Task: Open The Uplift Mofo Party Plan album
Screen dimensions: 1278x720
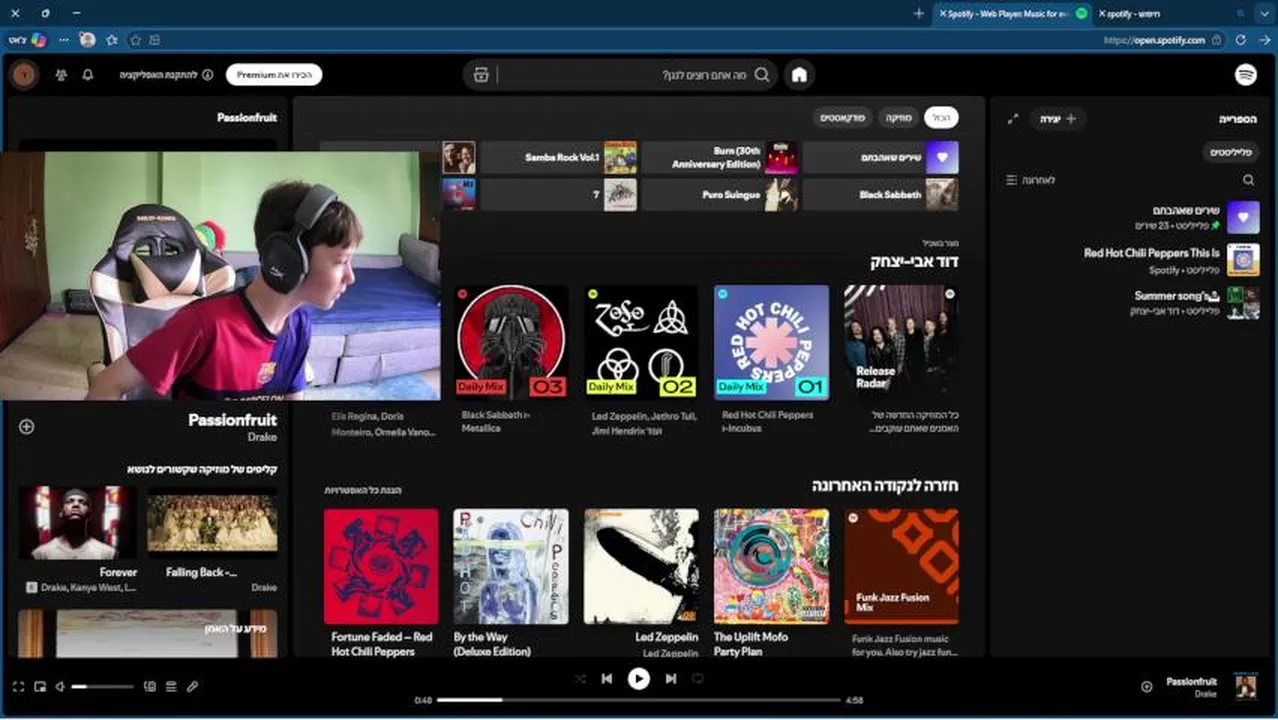Action: [x=771, y=581]
